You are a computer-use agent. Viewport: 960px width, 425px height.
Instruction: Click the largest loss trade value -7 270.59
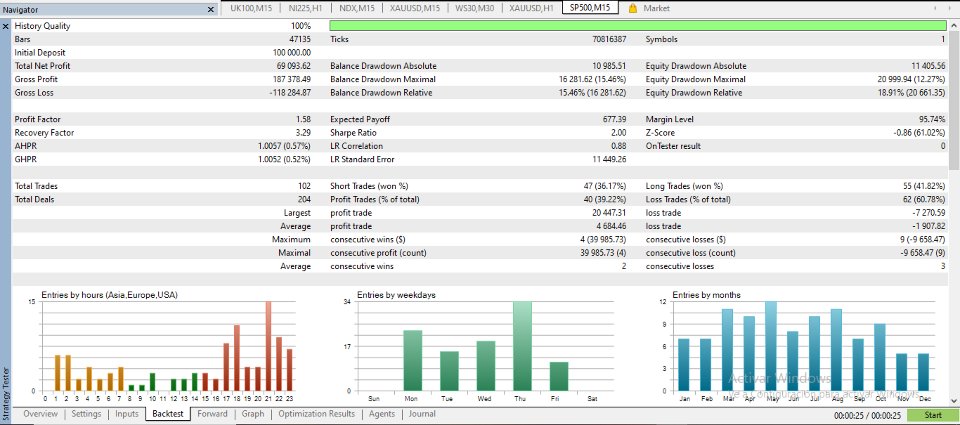(929, 213)
